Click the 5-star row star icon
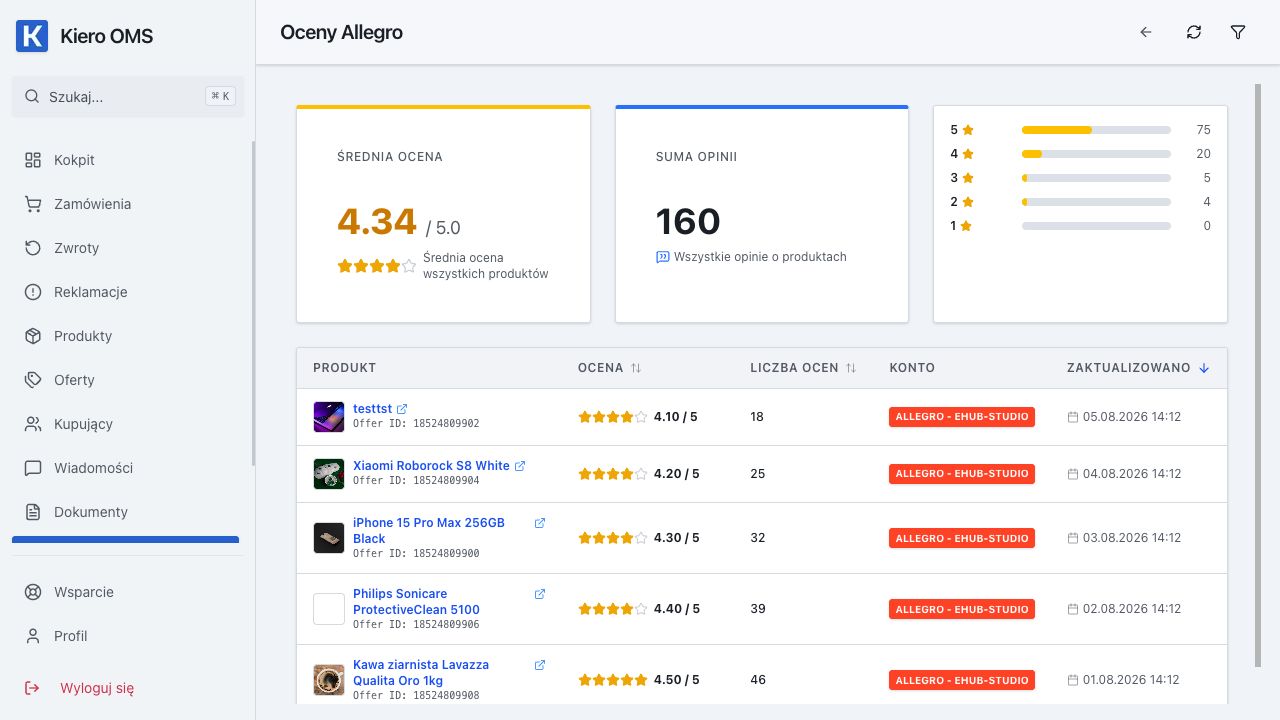 pos(968,130)
